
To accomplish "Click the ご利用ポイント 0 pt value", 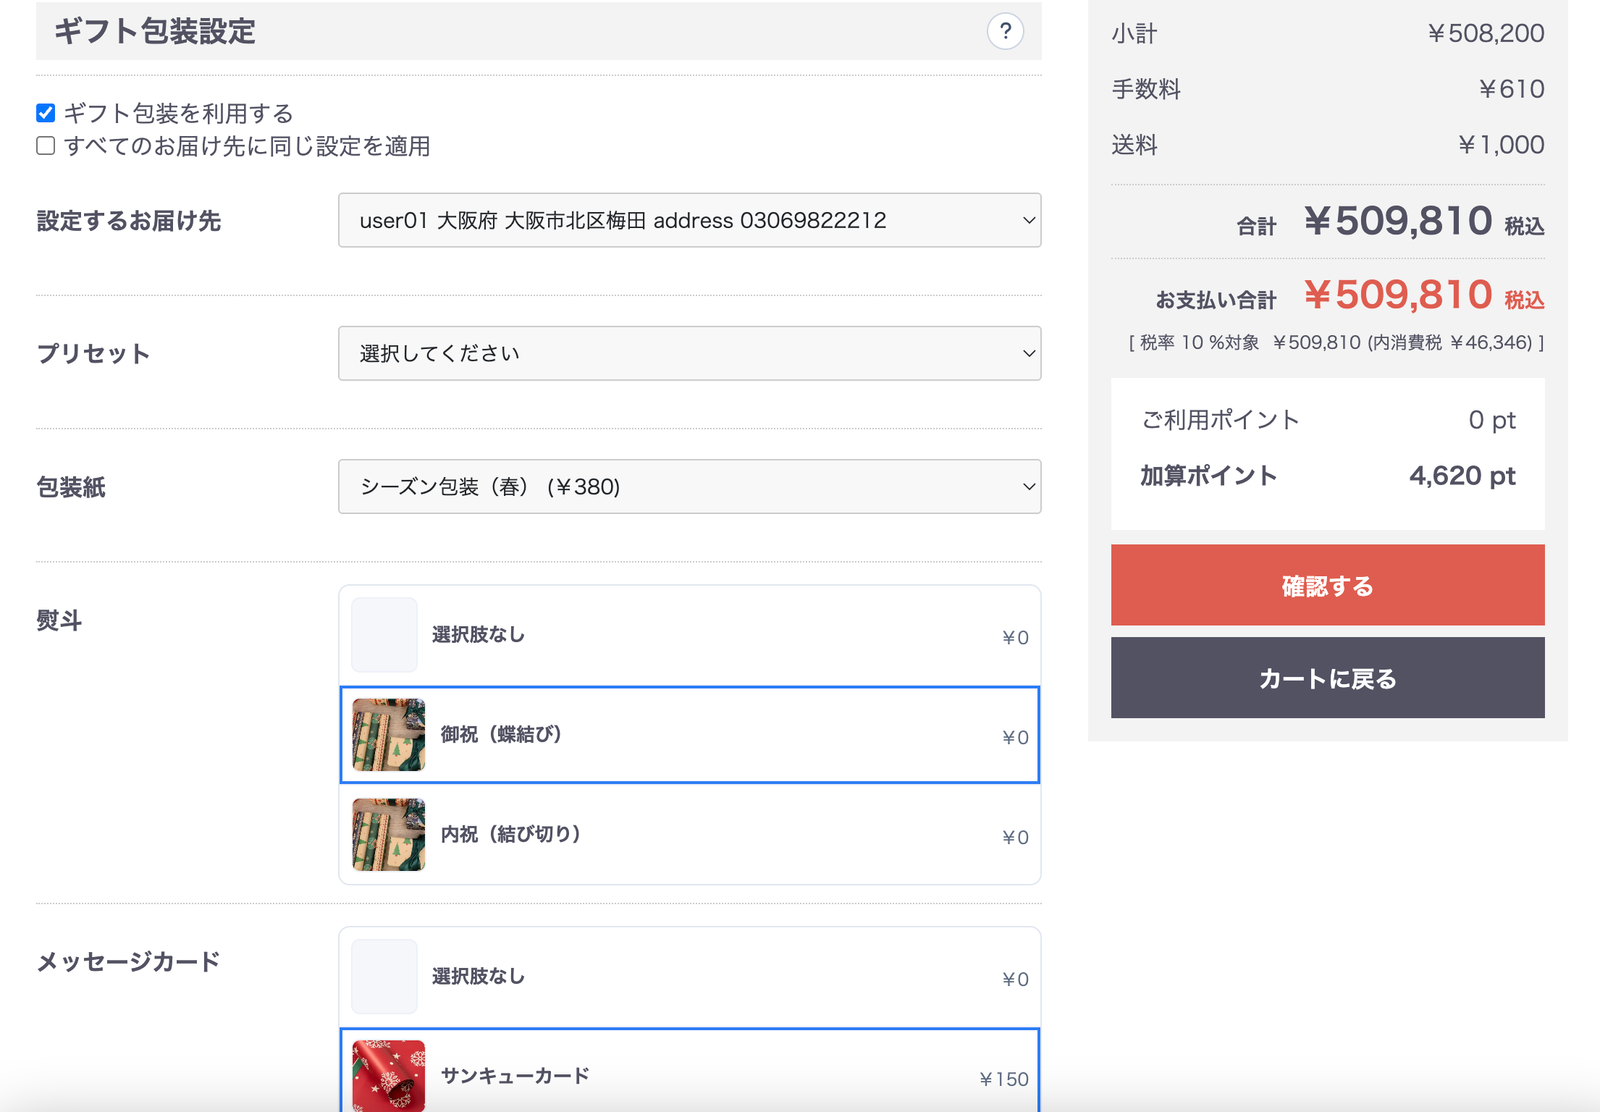I will click(x=1491, y=420).
